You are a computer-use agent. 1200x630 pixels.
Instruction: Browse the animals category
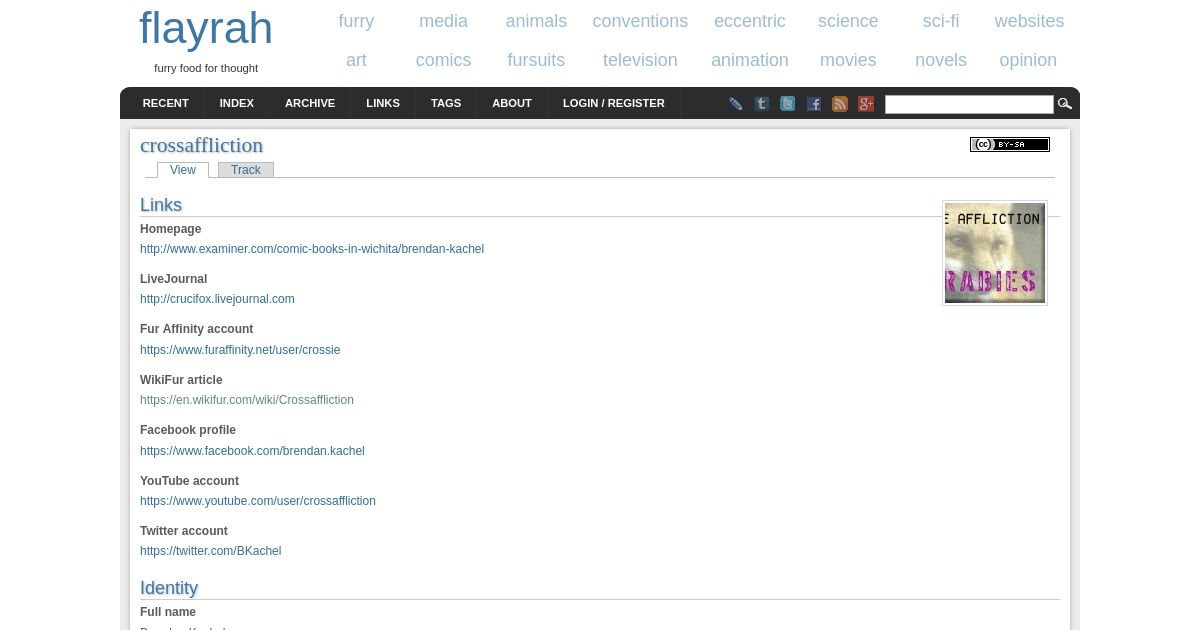click(x=536, y=21)
